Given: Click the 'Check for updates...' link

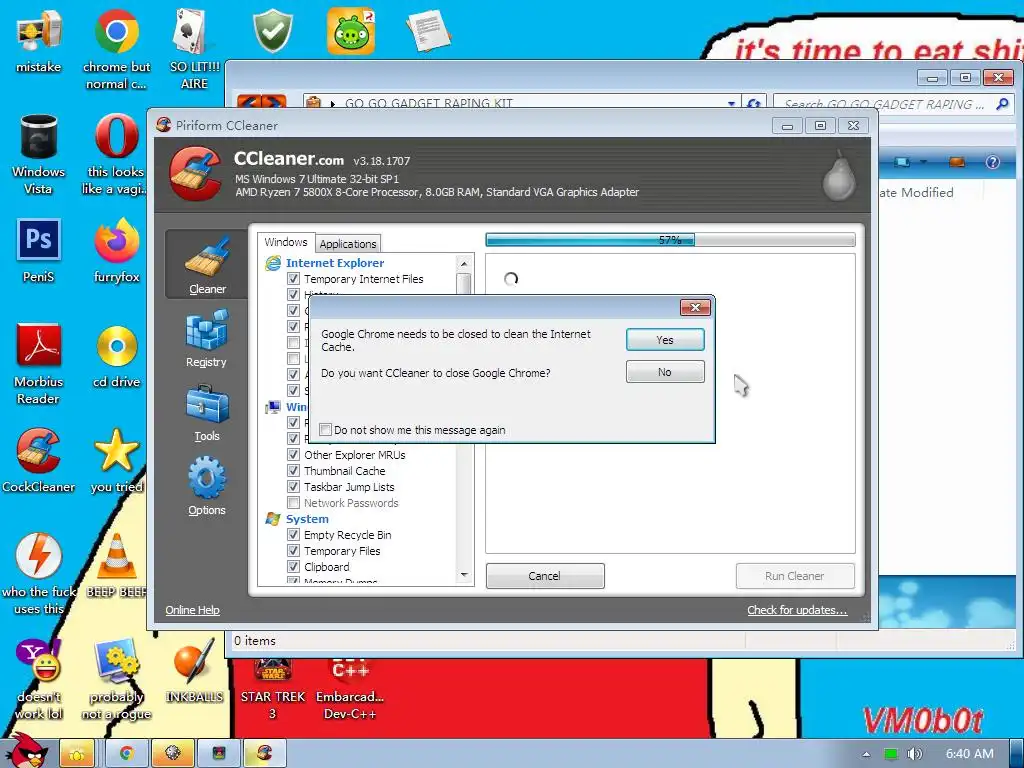Looking at the screenshot, I should 797,610.
